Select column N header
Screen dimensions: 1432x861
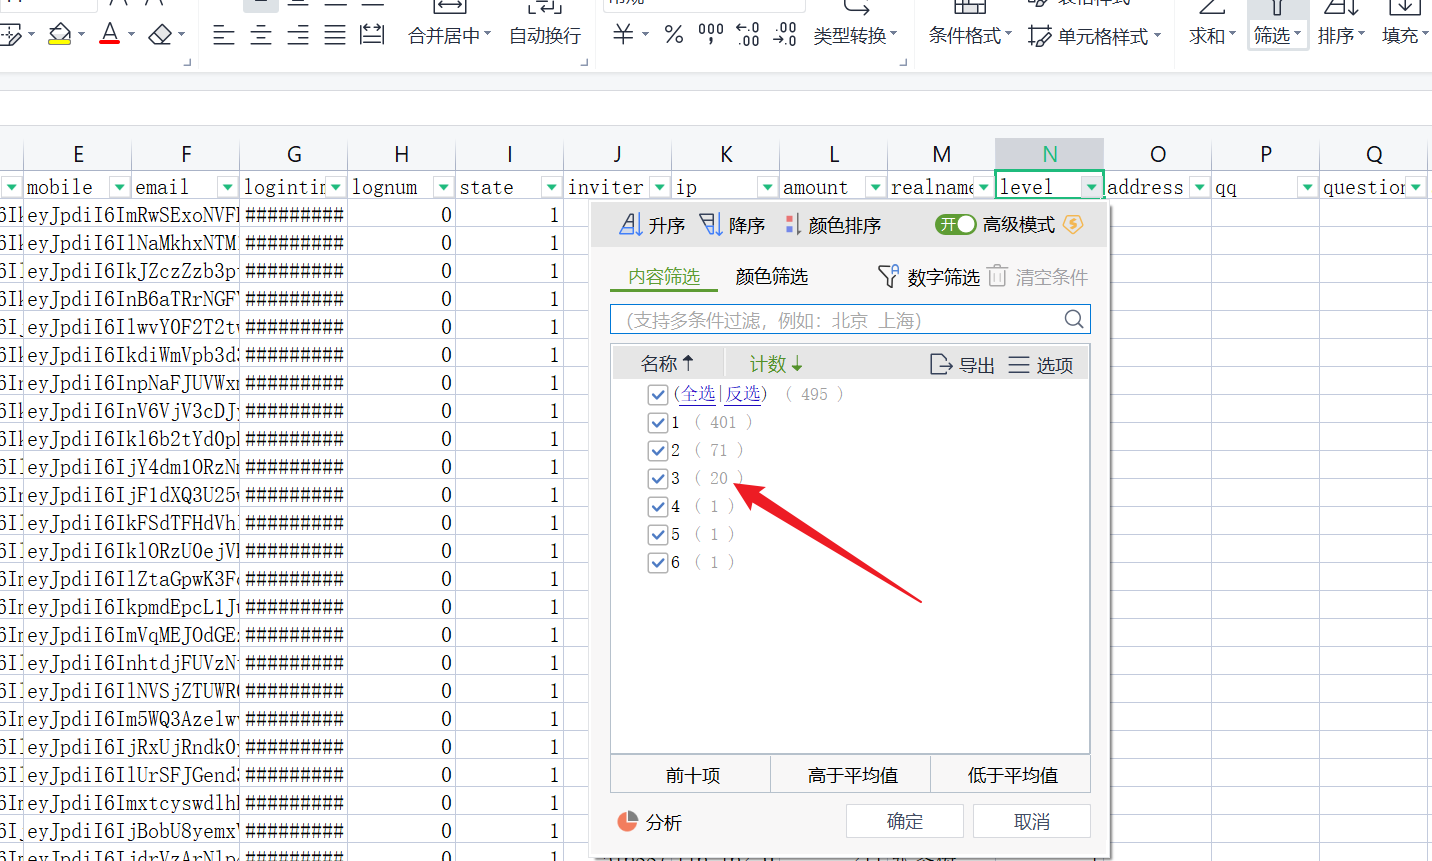(x=1050, y=154)
